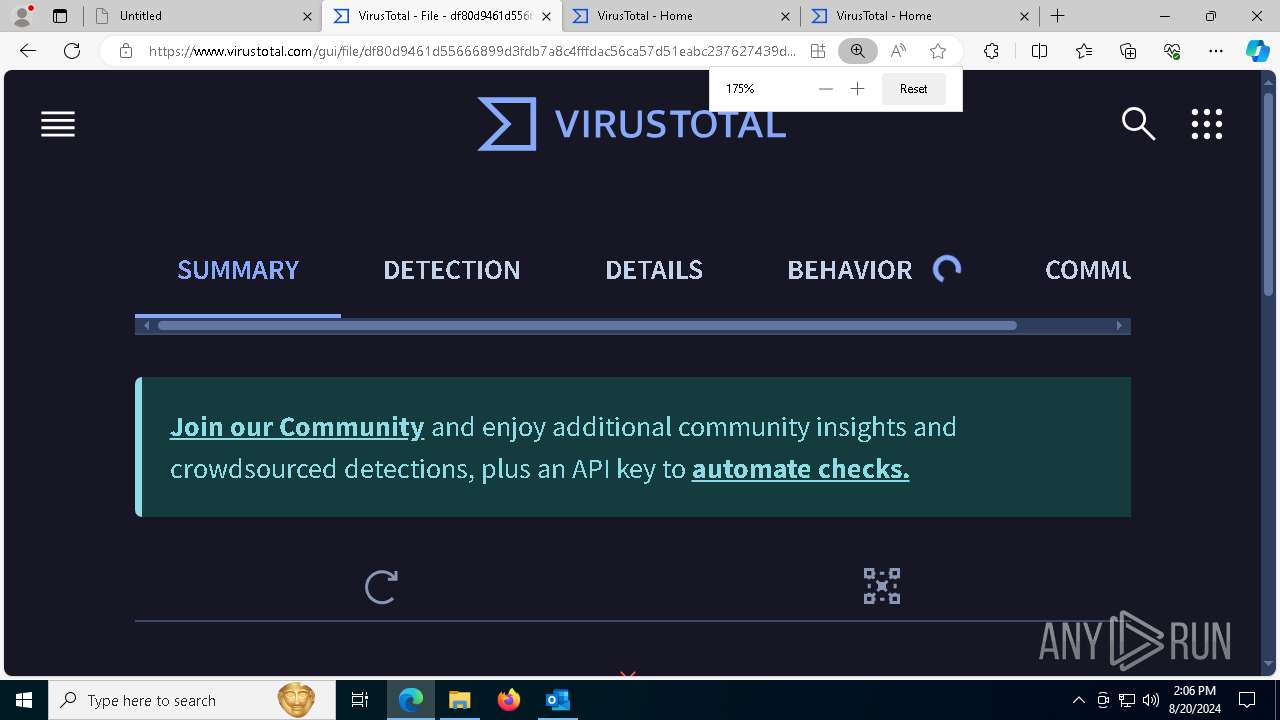
Task: Open the browser Extensions icon
Action: tap(991, 51)
